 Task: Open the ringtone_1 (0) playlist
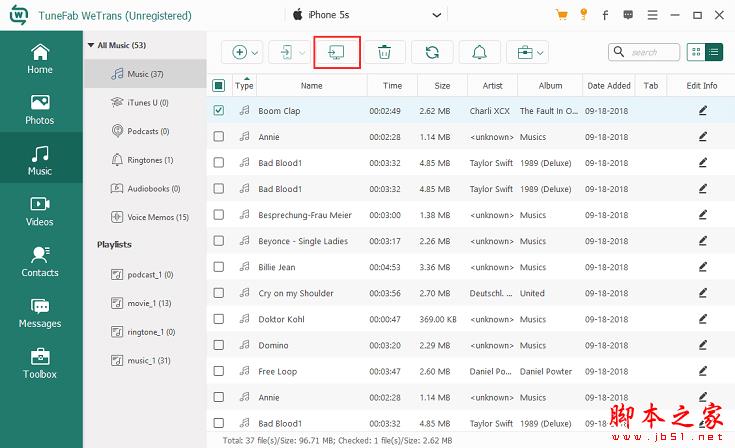145,332
